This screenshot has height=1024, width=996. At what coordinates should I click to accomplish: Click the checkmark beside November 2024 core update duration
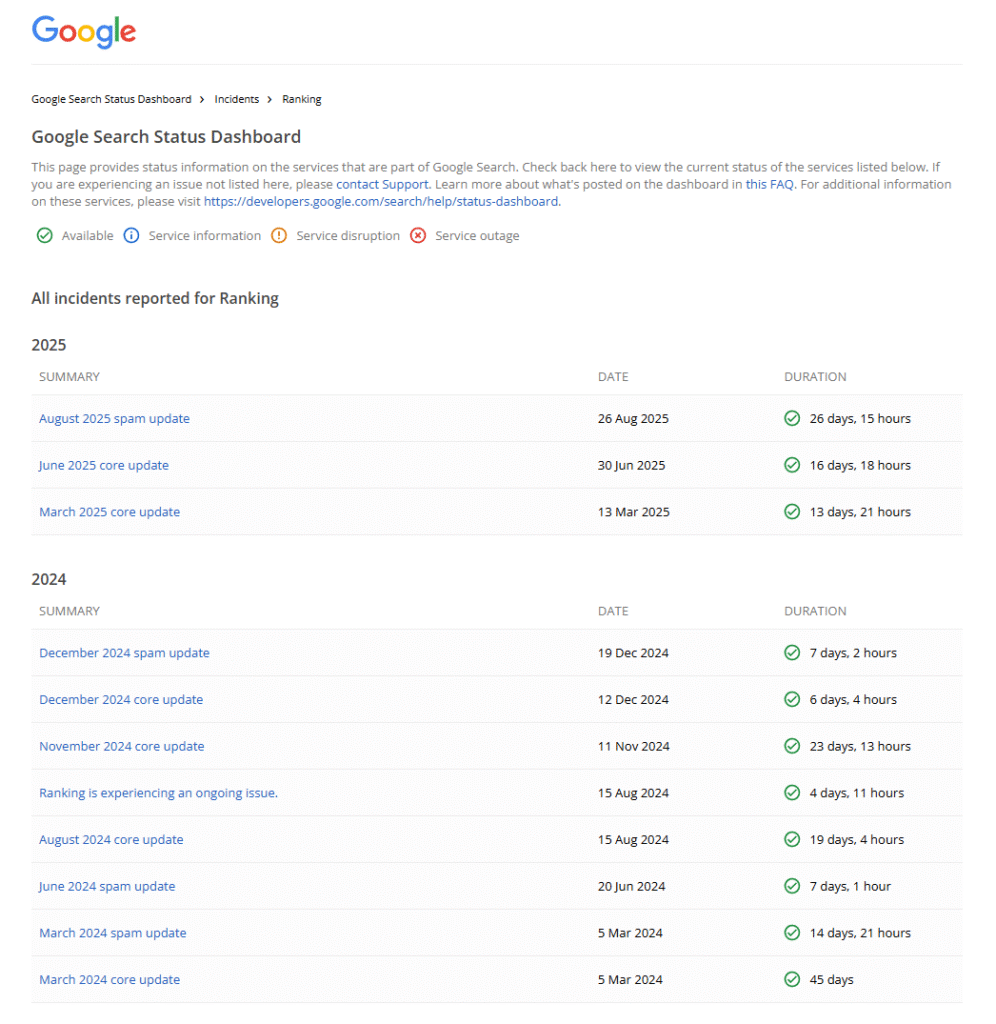coord(790,746)
